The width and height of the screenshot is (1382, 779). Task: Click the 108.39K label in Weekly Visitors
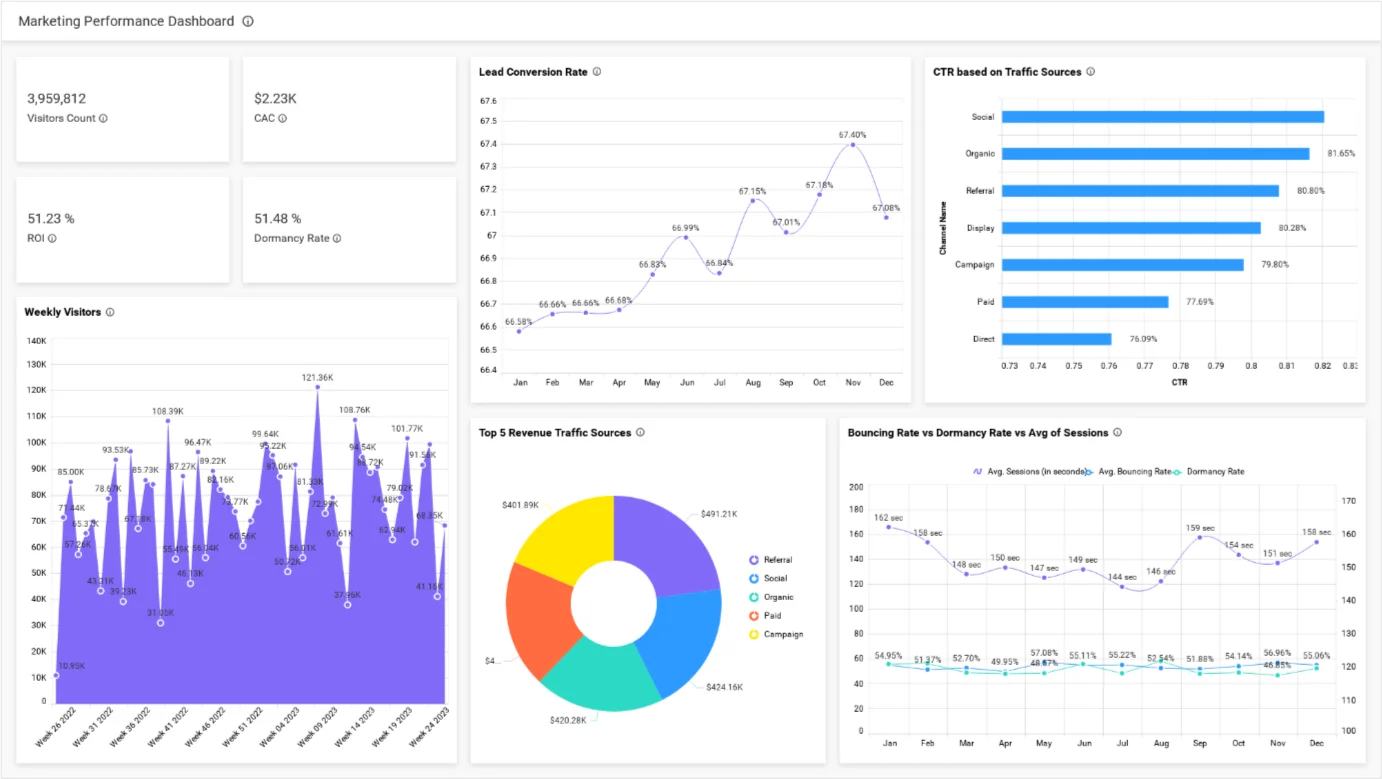tap(168, 411)
